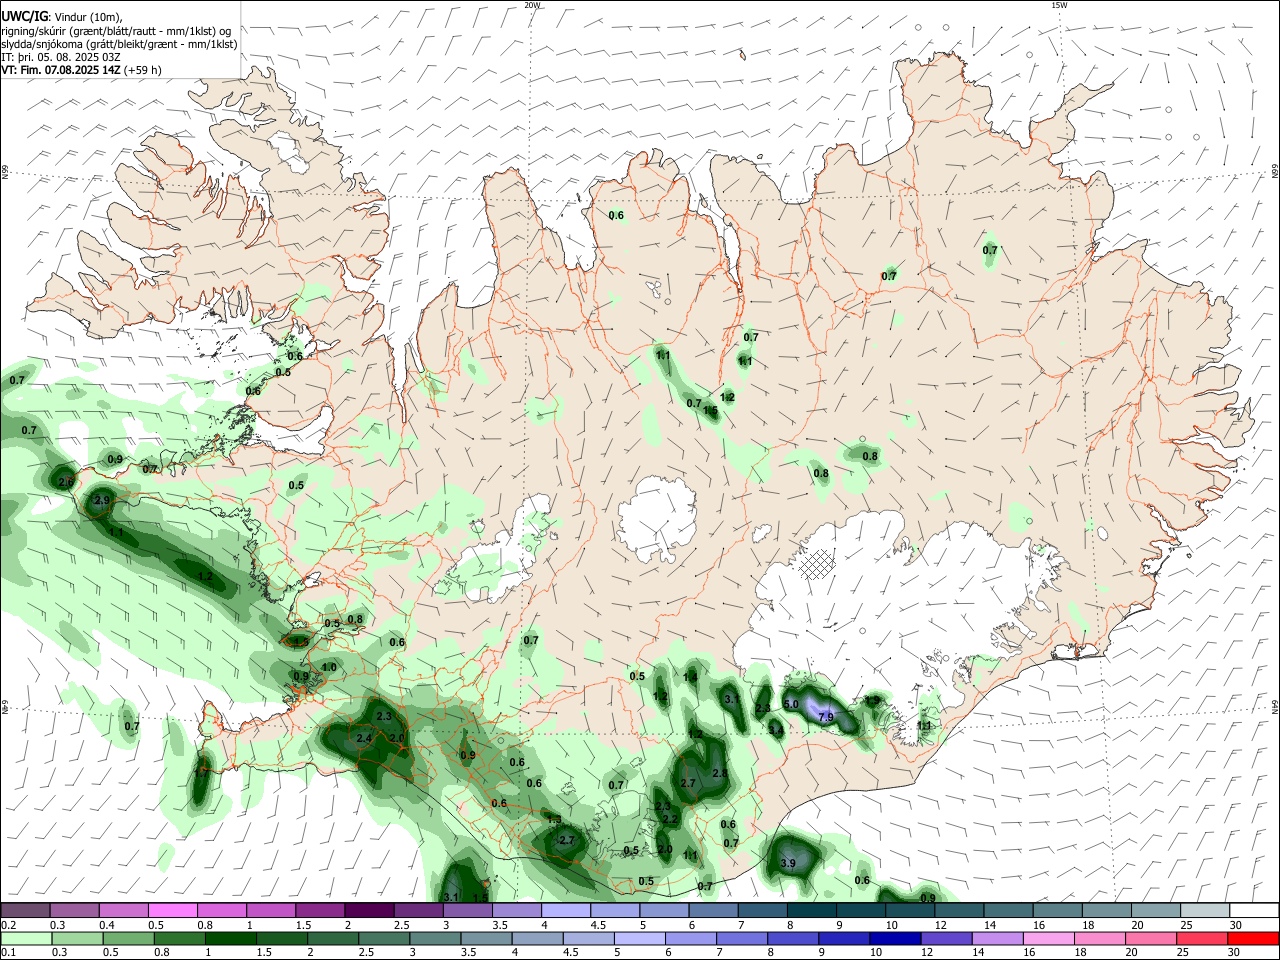1280x960 pixels.
Task: Select the deep navy blue swatch in the rain scale
Action: click(x=893, y=938)
